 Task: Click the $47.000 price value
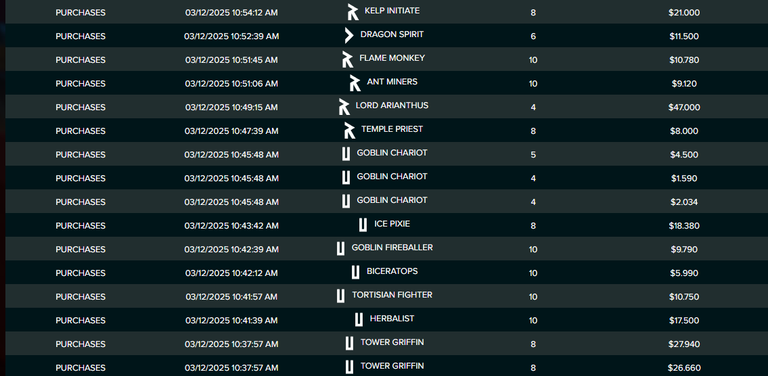click(684, 107)
